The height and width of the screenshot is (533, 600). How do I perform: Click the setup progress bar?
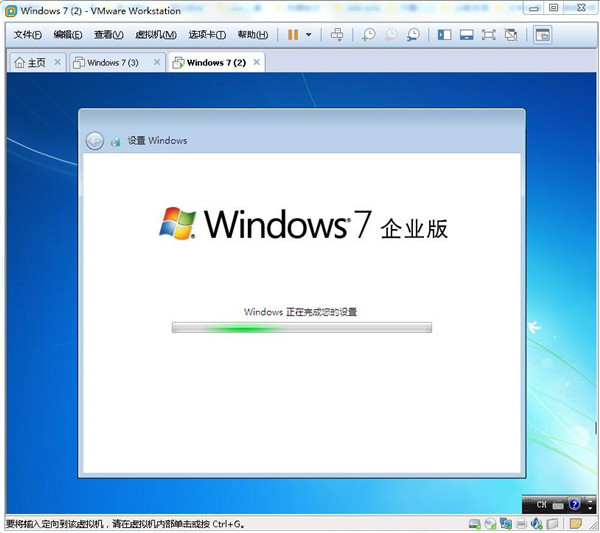tap(302, 328)
